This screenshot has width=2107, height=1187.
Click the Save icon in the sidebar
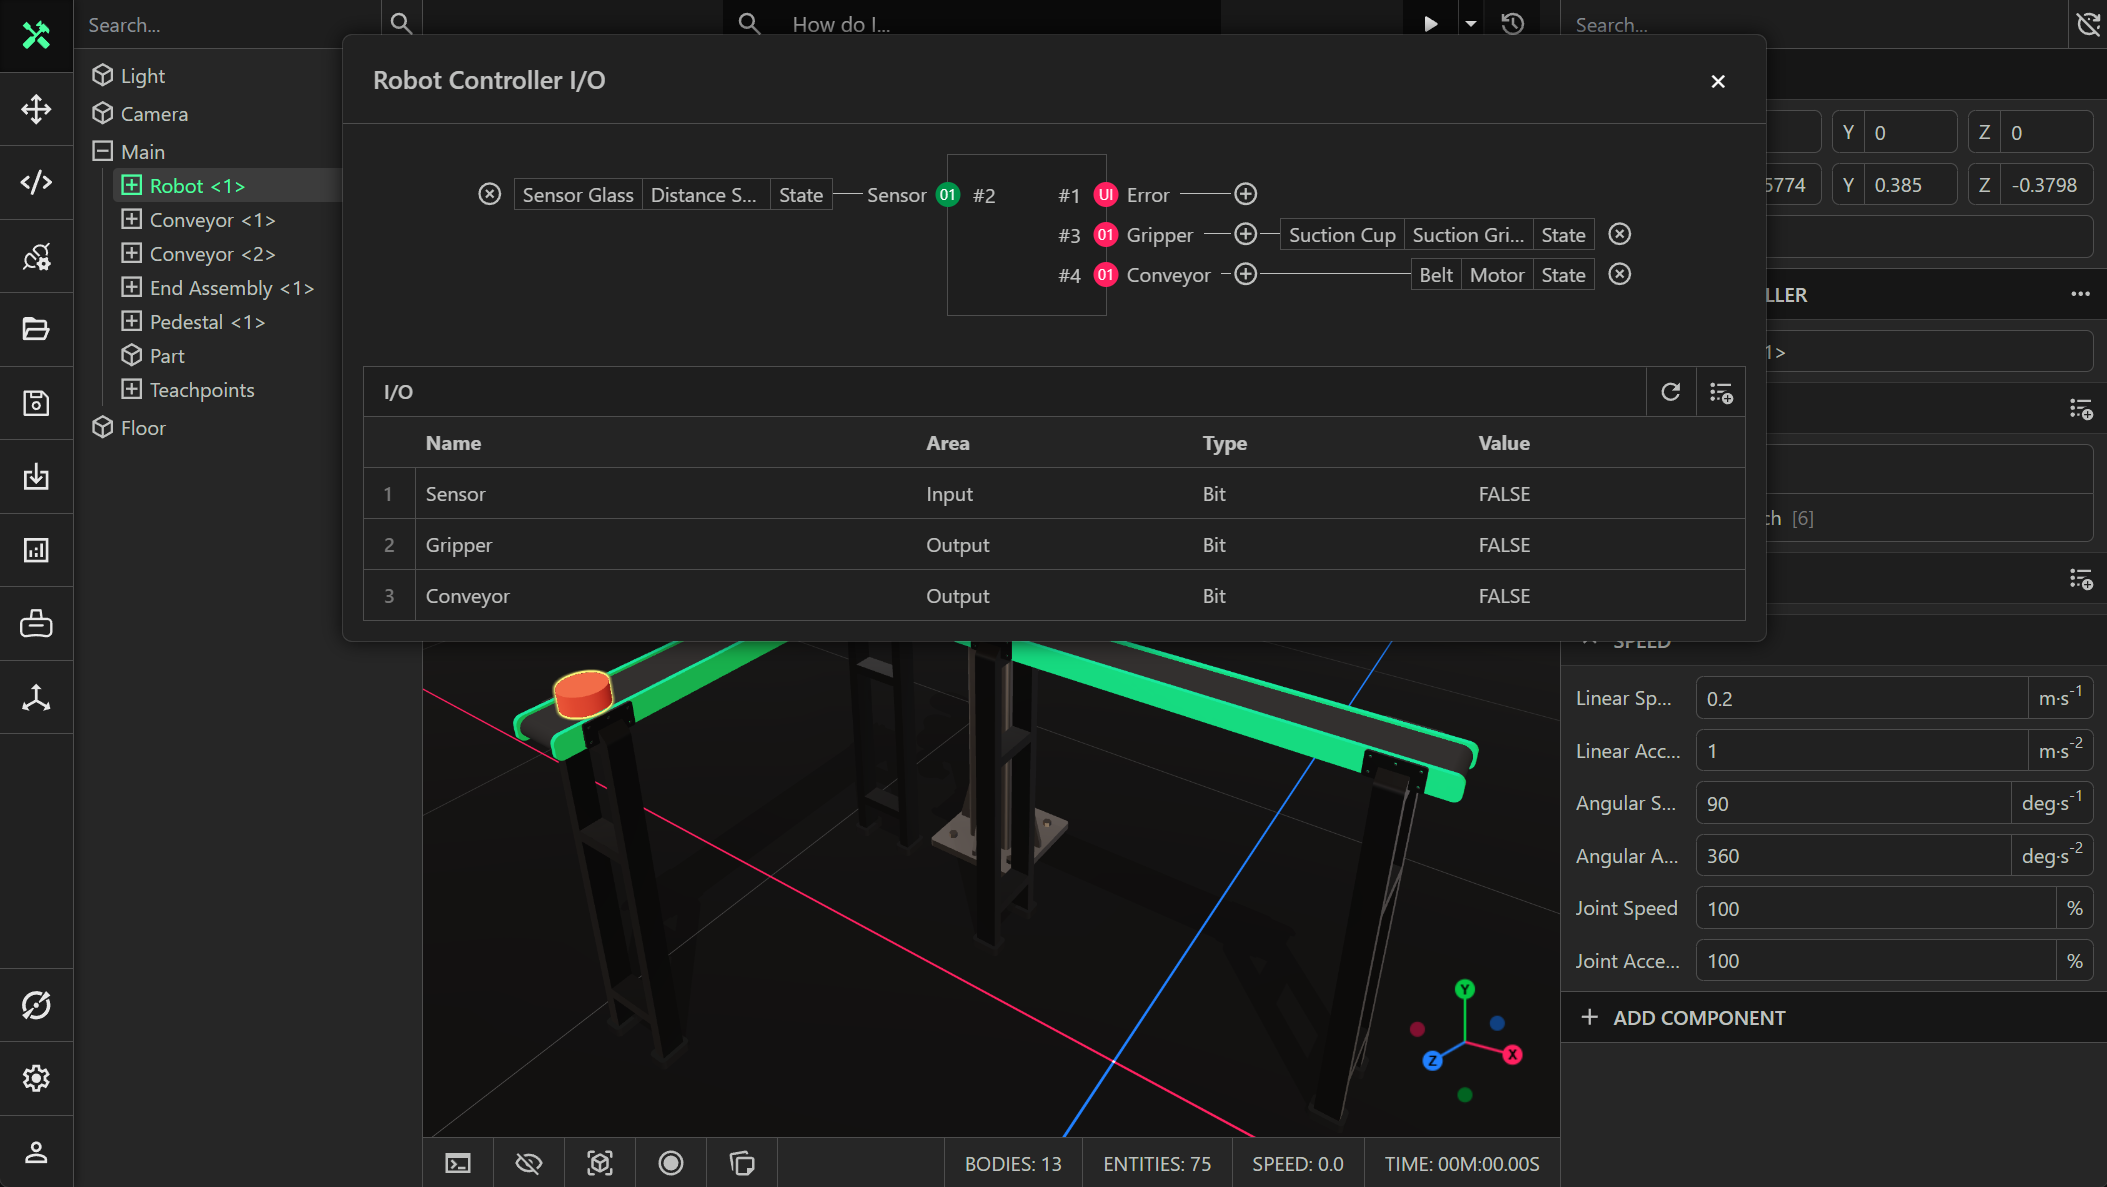(x=36, y=403)
